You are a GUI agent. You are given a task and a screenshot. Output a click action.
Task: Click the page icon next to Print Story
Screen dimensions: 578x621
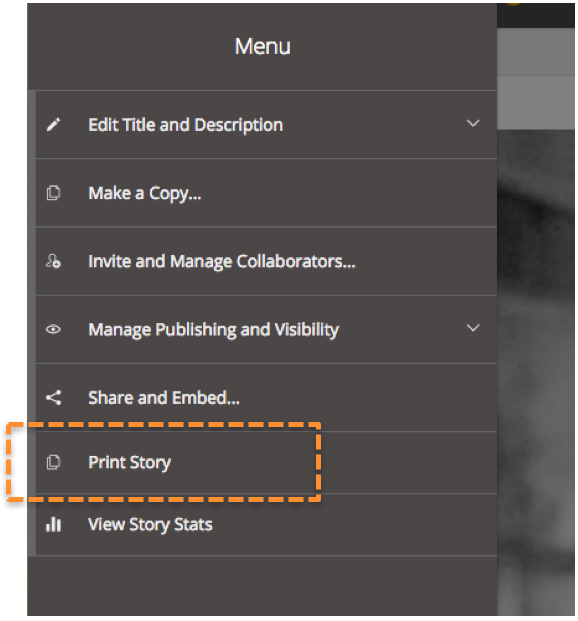coord(53,462)
